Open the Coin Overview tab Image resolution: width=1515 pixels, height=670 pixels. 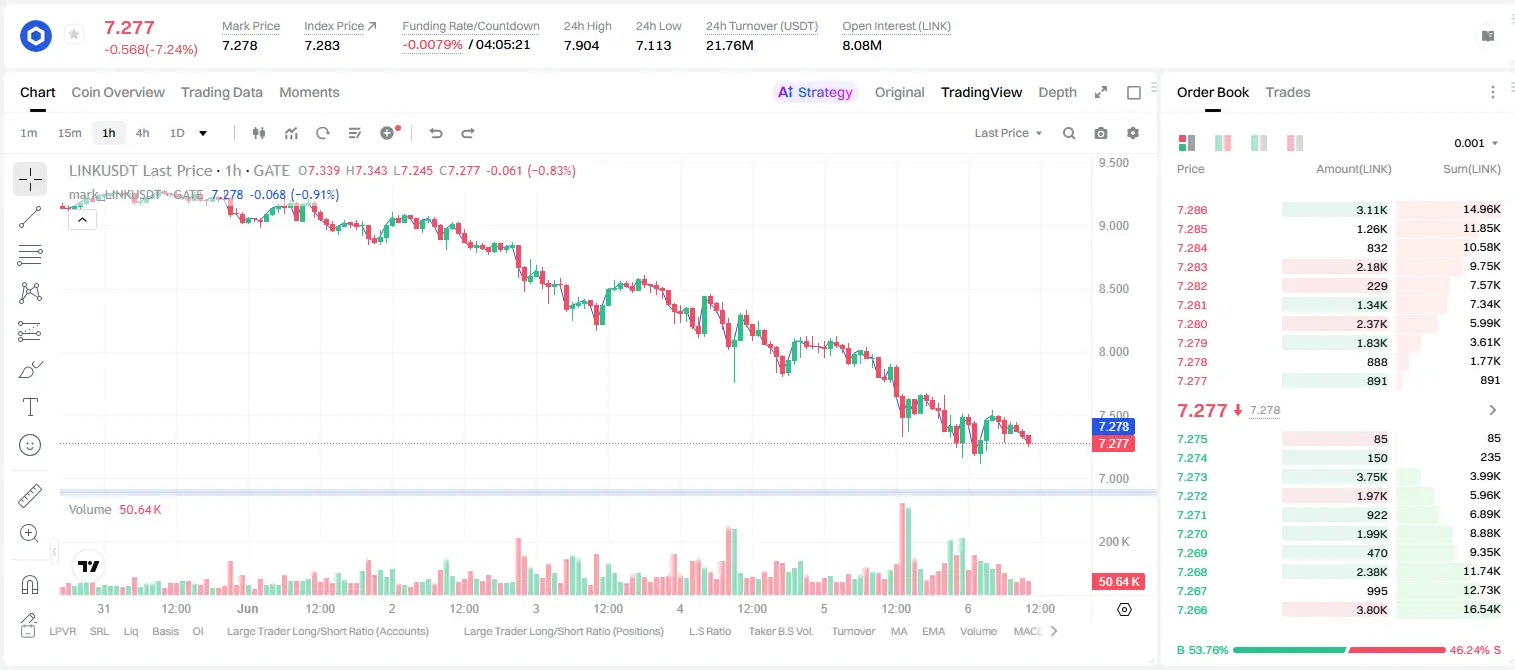point(118,92)
